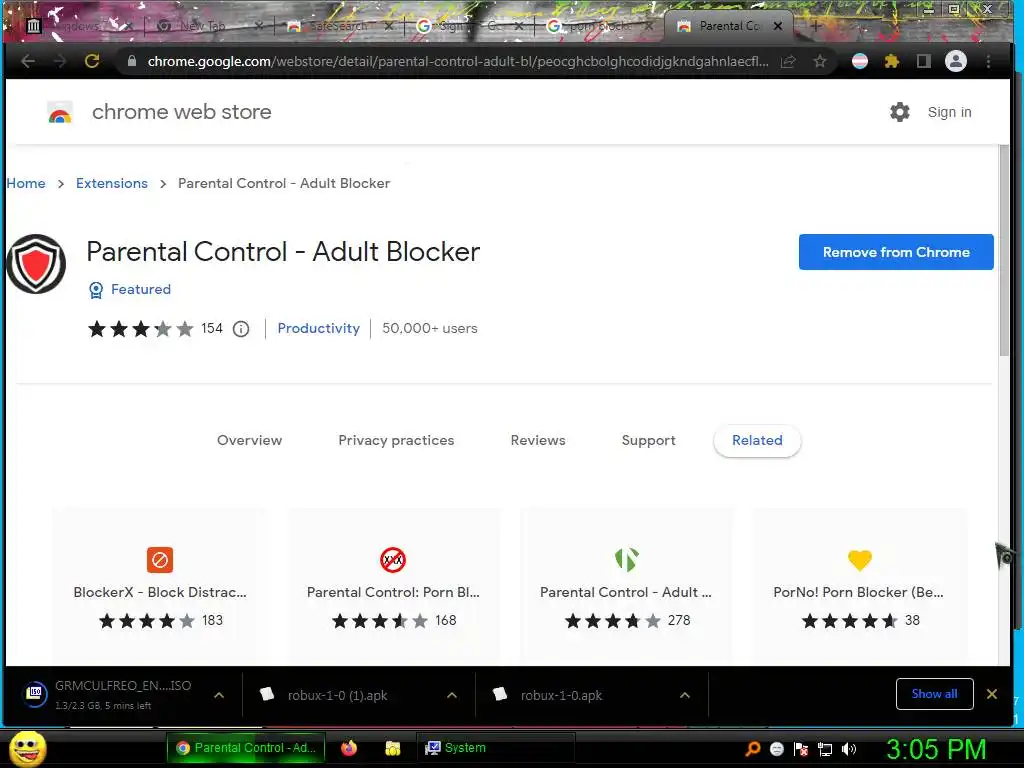Go to Home breadcrumb link
Image resolution: width=1024 pixels, height=768 pixels.
(26, 184)
